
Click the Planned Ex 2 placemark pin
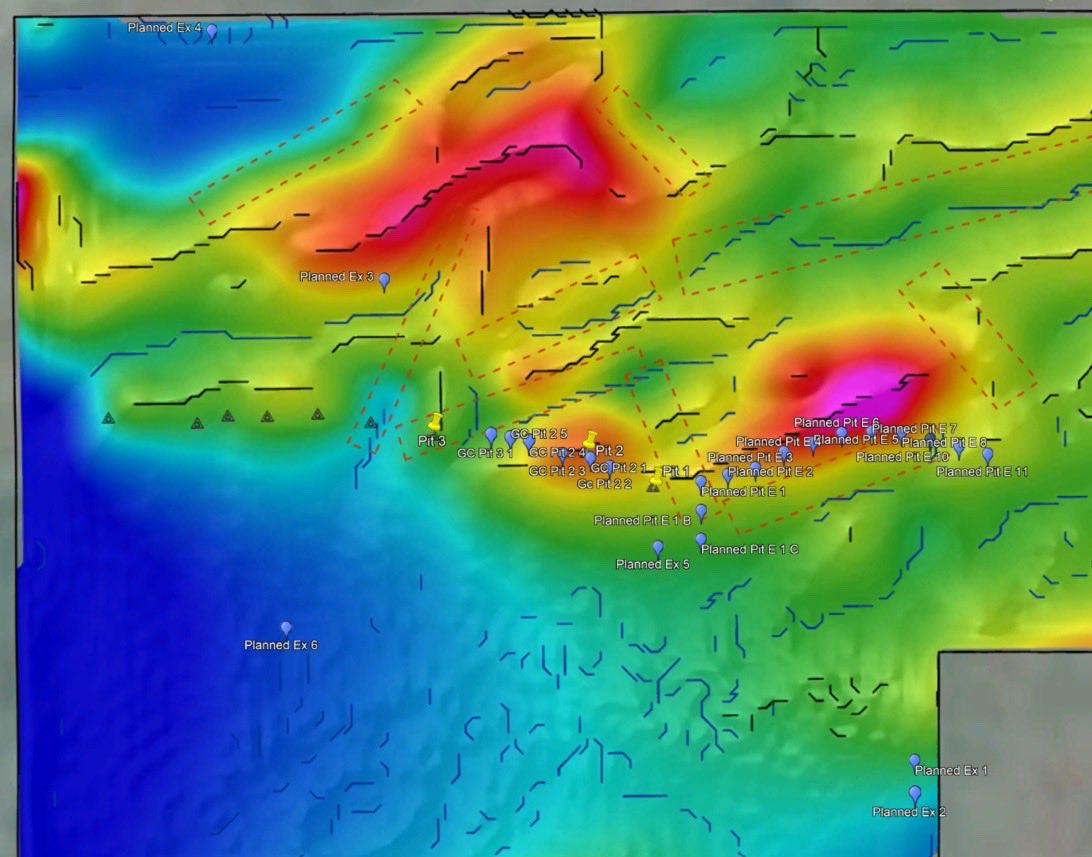[914, 794]
